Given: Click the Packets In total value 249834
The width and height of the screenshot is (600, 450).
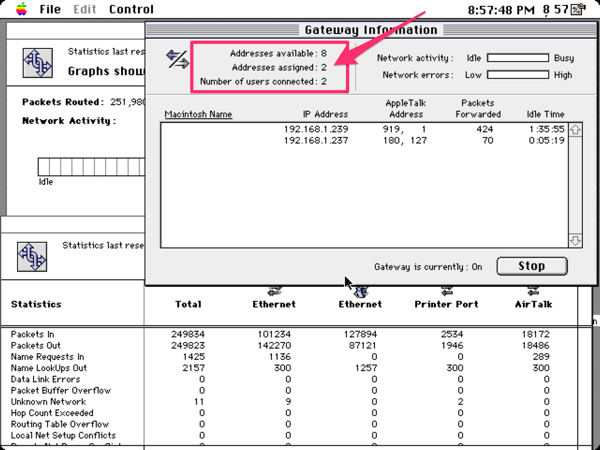Looking at the screenshot, I should point(188,334).
